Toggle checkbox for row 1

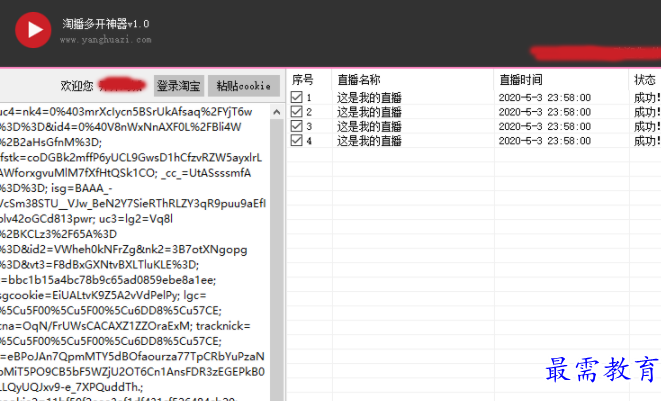coord(296,97)
